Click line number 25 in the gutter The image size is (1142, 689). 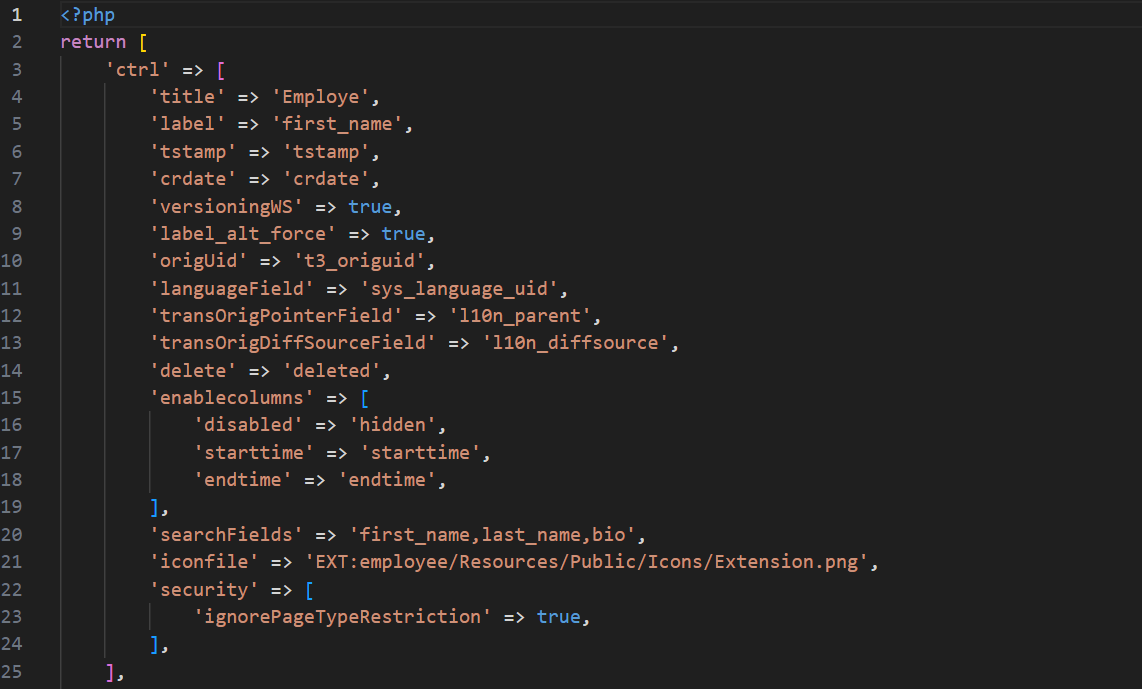[17, 671]
